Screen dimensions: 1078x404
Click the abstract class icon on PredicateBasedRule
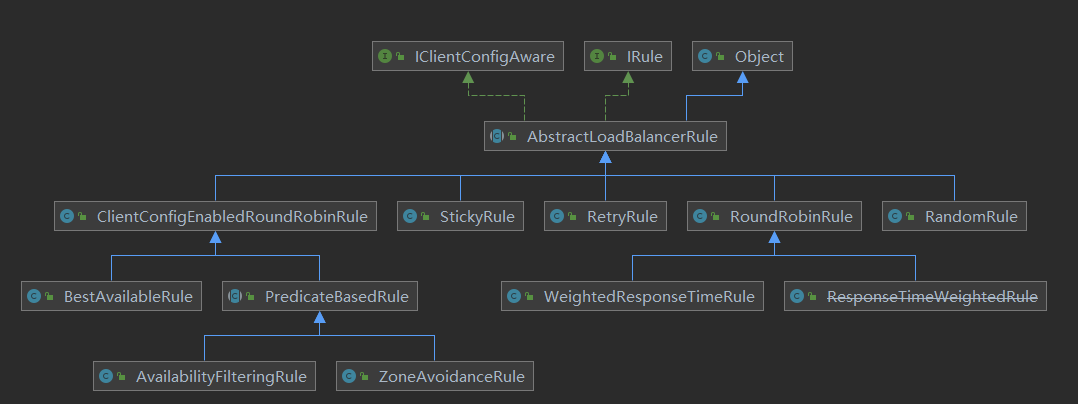(234, 296)
